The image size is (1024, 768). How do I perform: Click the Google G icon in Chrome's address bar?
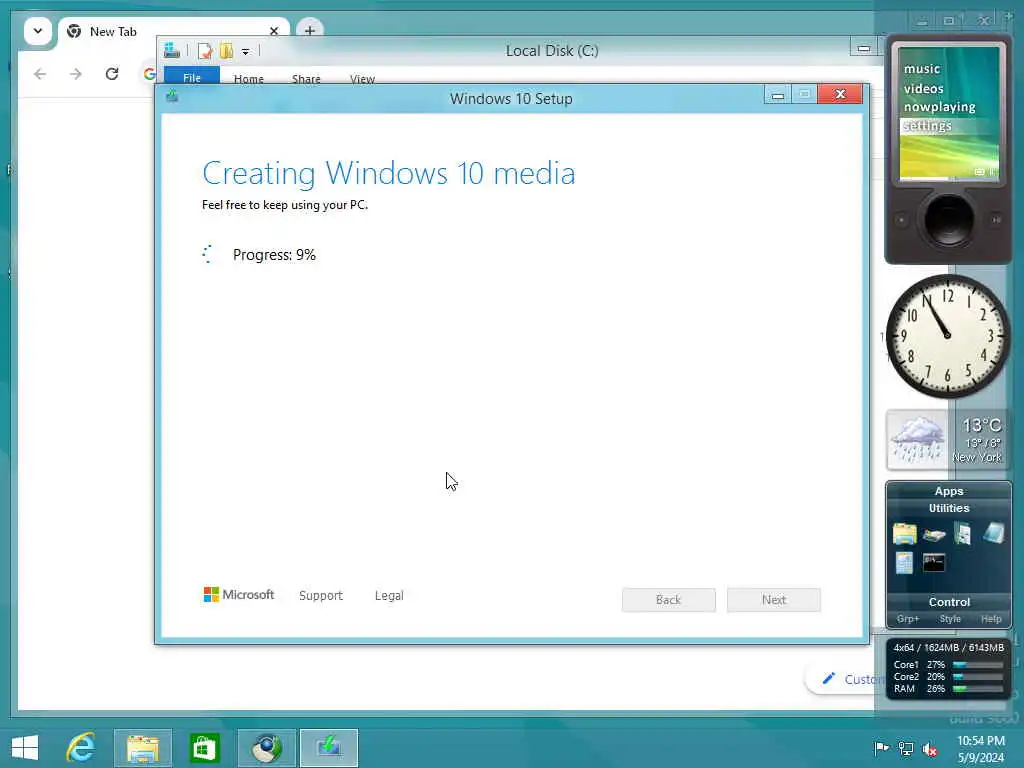pos(150,74)
